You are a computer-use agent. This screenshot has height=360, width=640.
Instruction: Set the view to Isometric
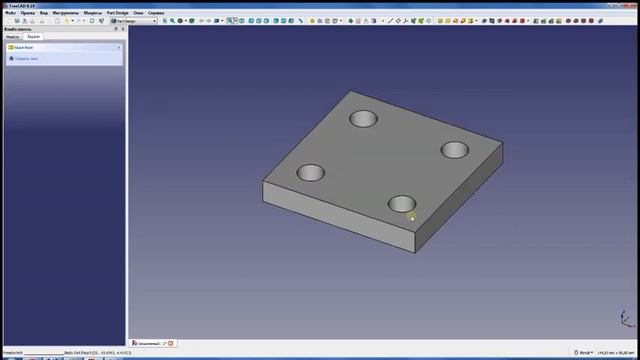tap(242, 20)
